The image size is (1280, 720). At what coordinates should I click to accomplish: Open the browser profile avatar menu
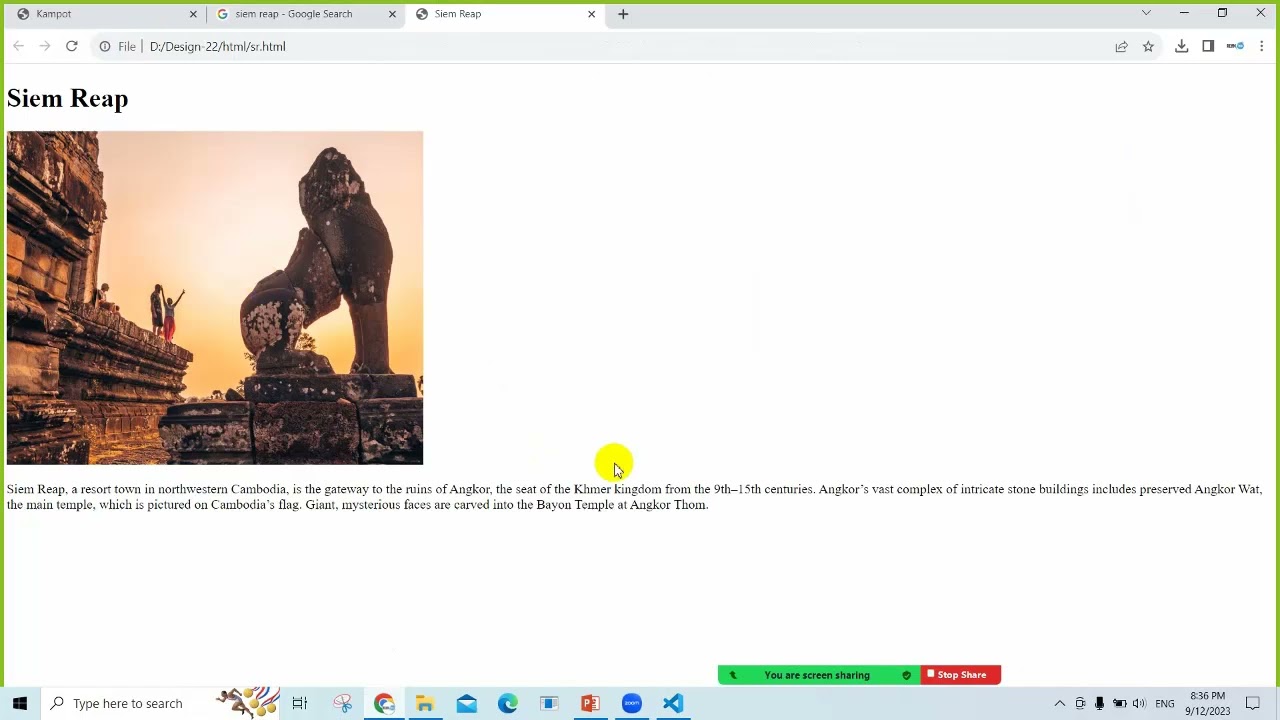1235,46
